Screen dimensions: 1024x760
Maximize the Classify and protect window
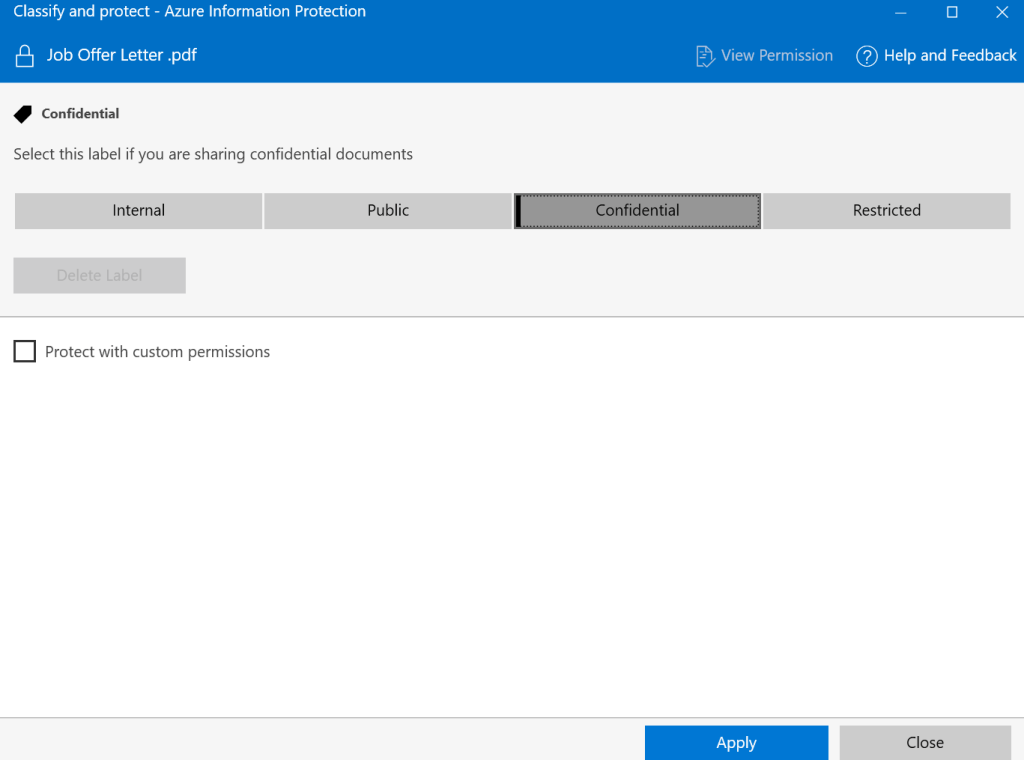point(952,12)
